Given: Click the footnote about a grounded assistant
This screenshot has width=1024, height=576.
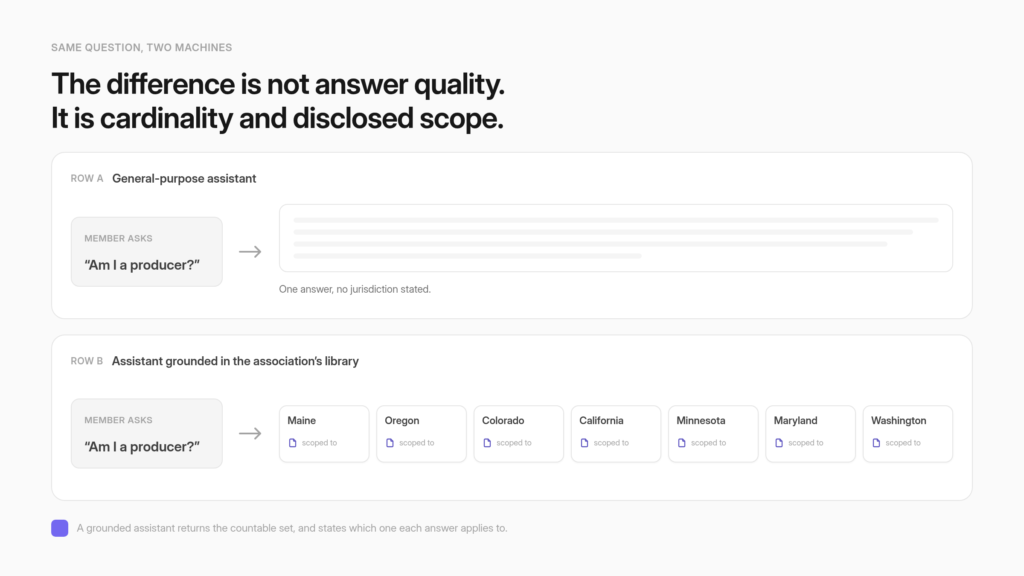Looking at the screenshot, I should click(292, 528).
